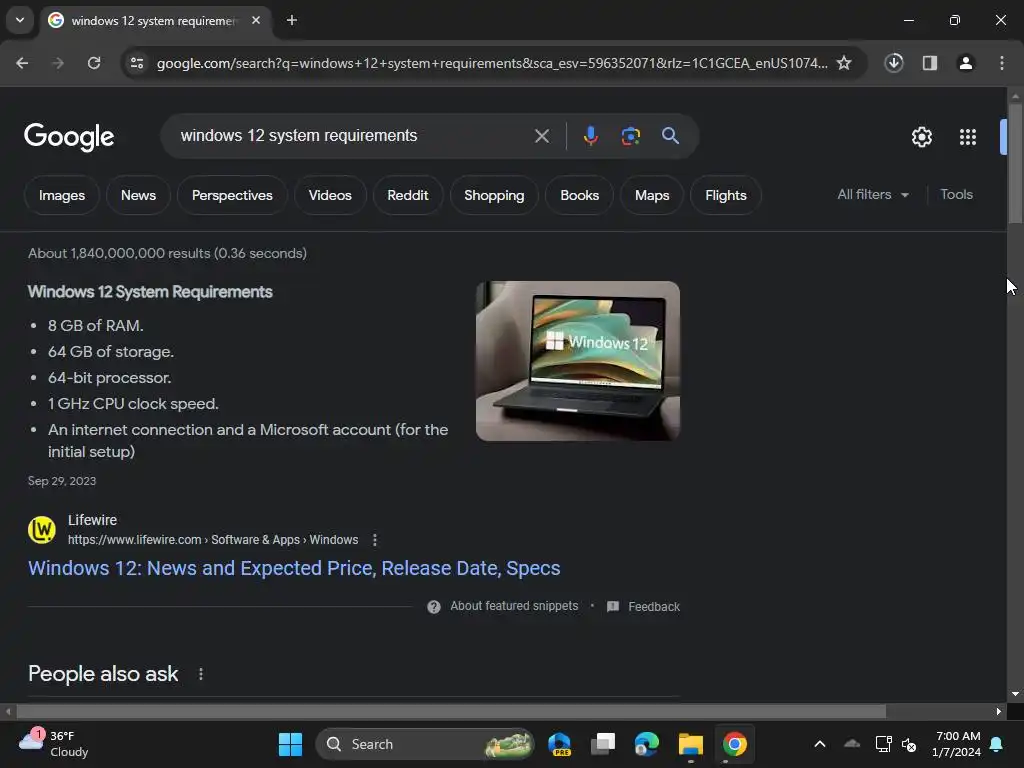Click the OneDrive cloud tray icon
Viewport: 1024px width, 768px height.
(852, 744)
